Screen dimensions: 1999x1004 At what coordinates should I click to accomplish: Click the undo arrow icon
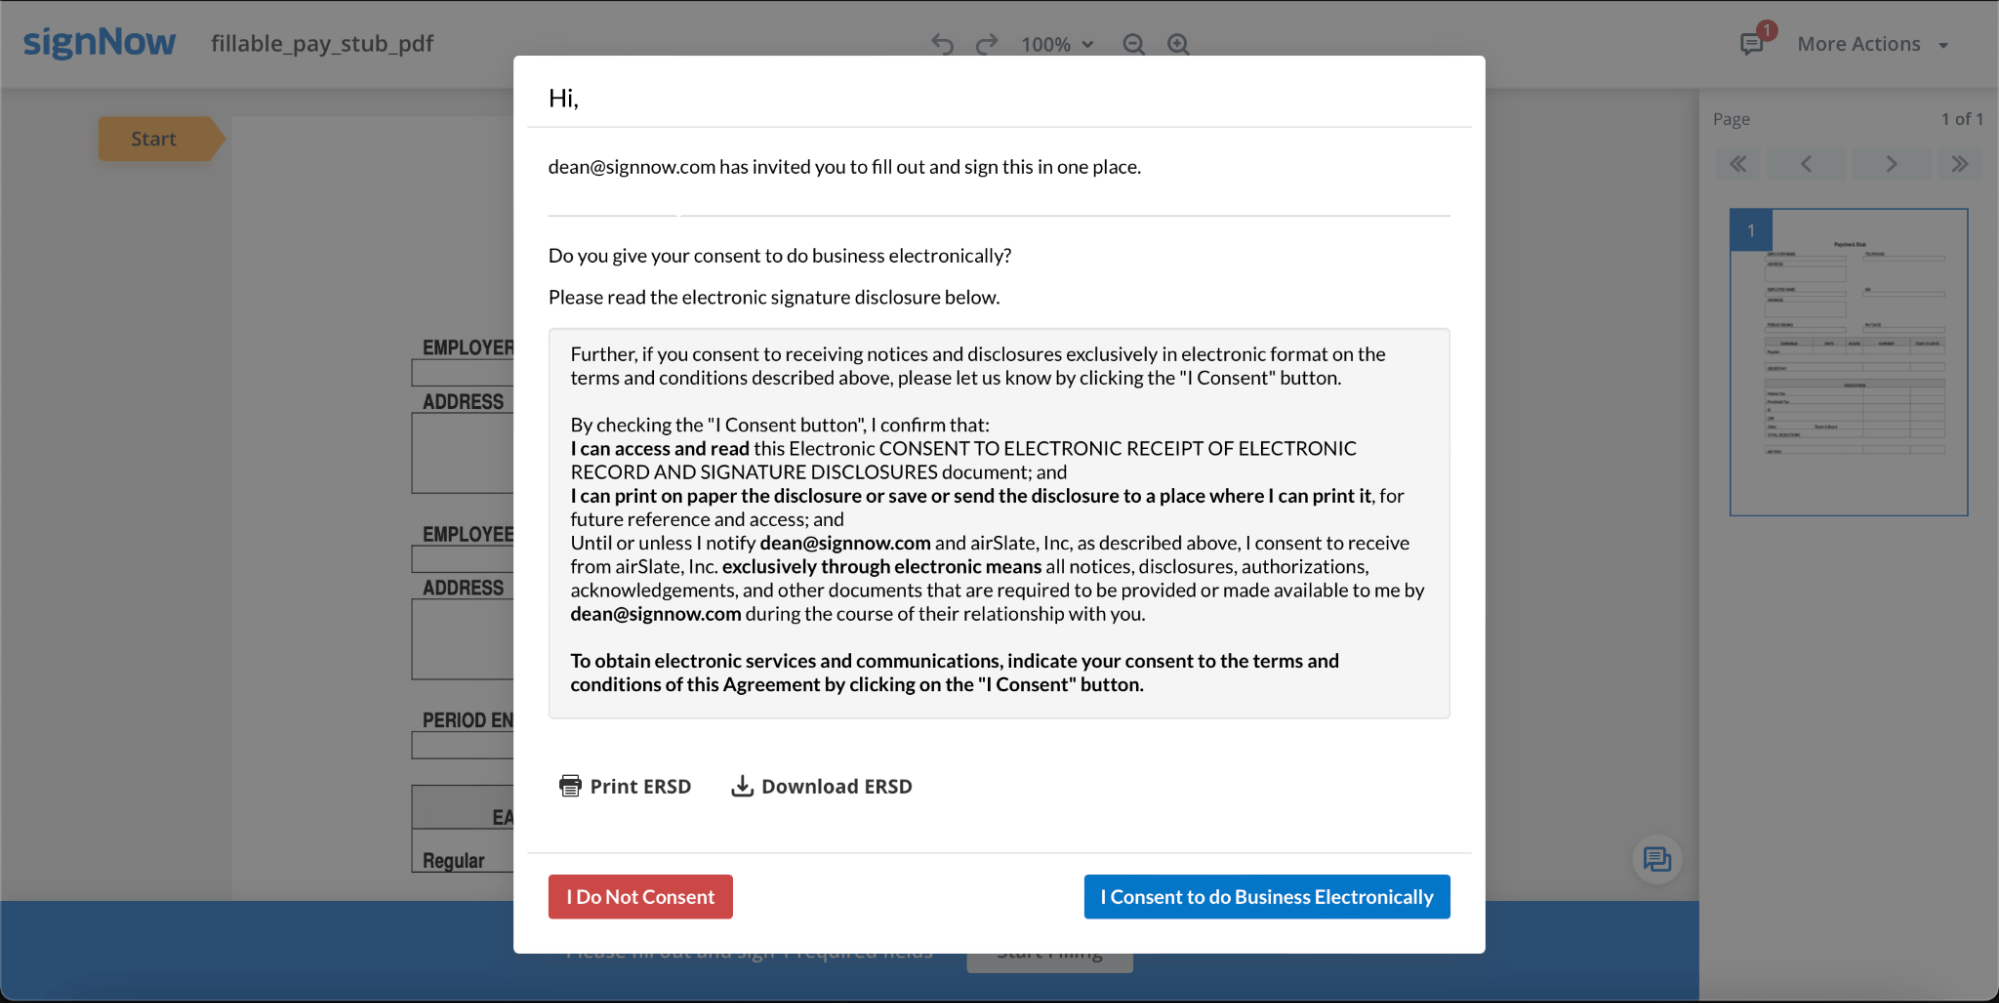[x=941, y=44]
